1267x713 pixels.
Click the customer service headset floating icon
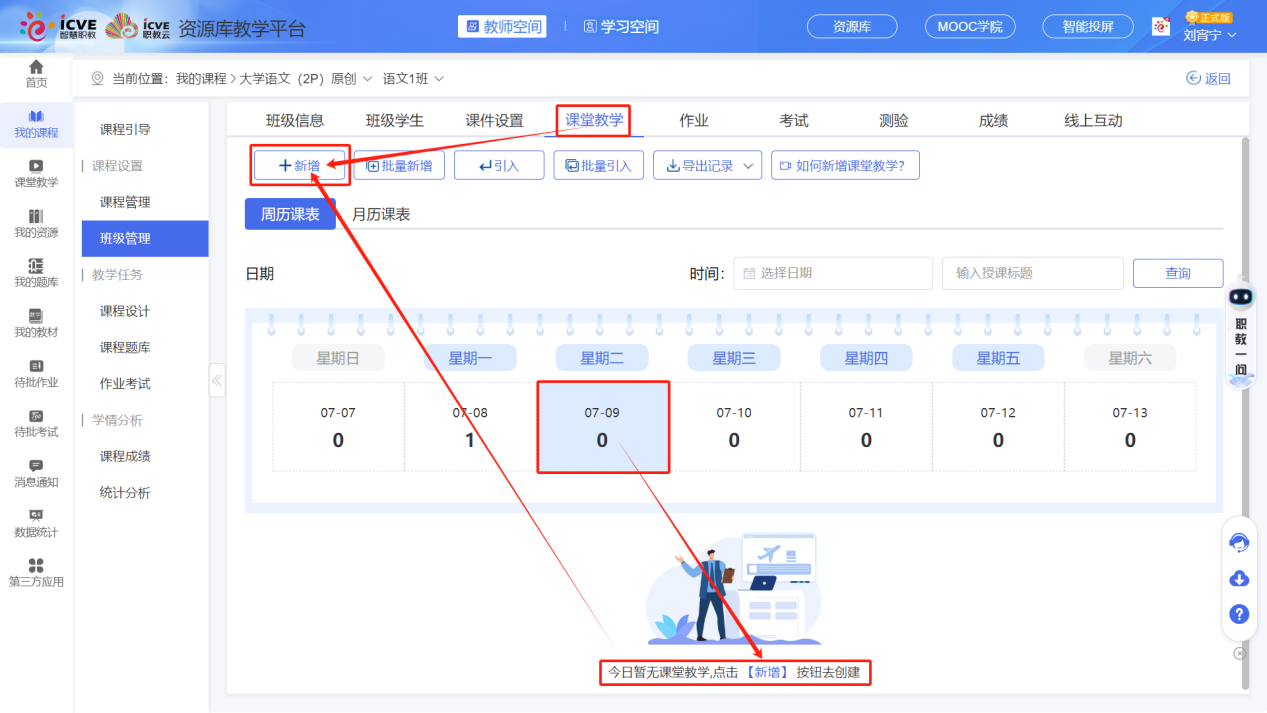coord(1239,542)
